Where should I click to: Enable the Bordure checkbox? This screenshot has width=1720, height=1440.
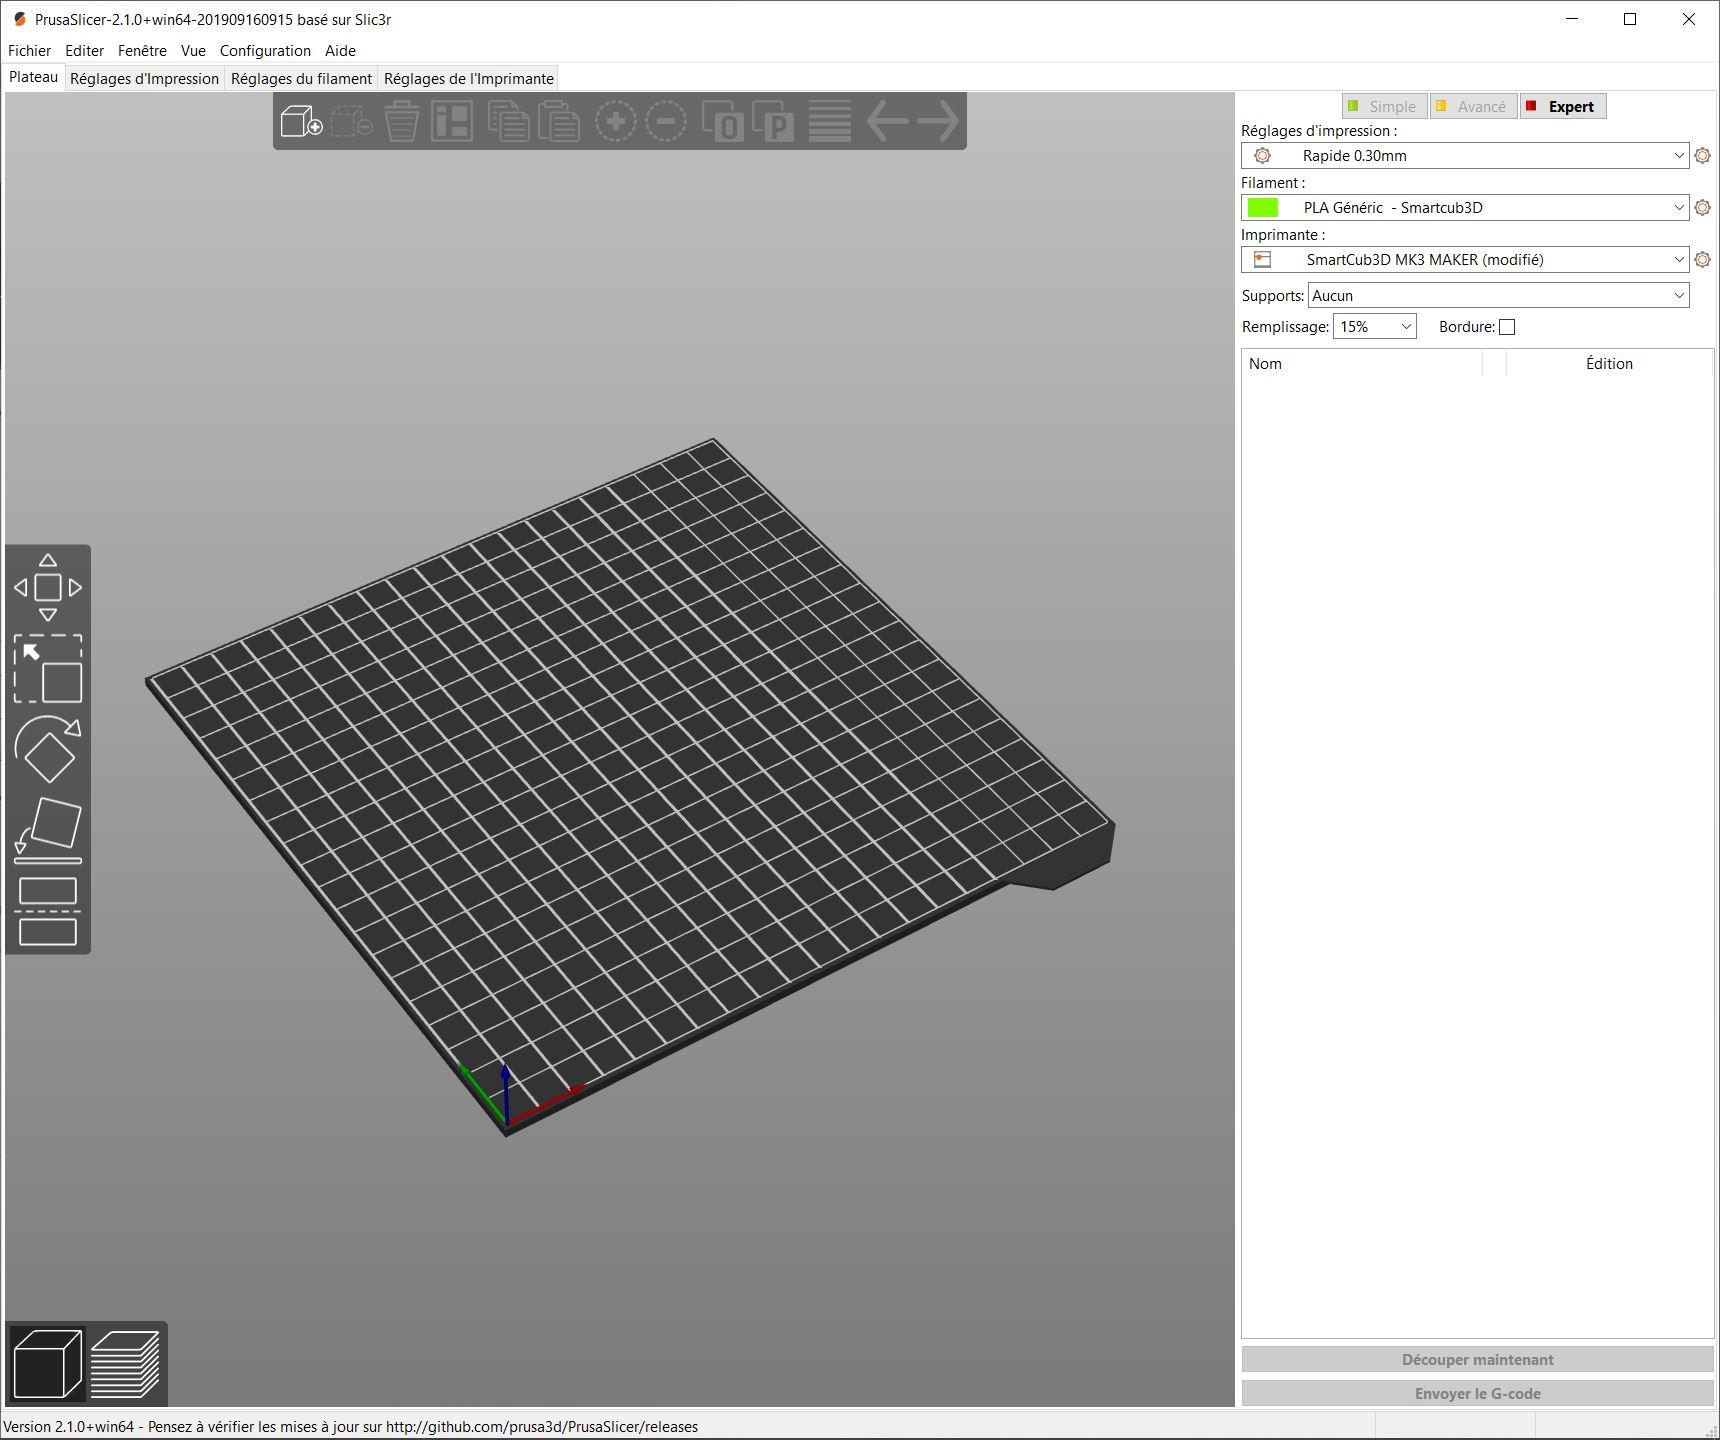pos(1507,327)
